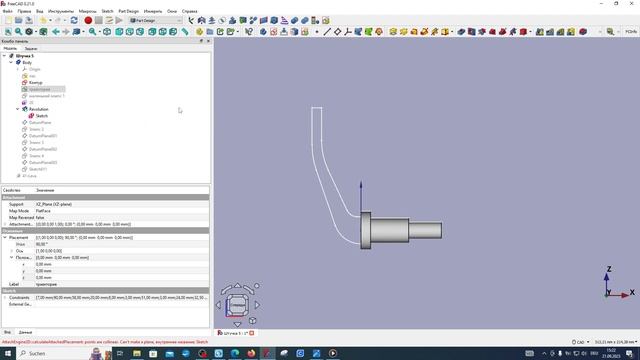The height and width of the screenshot is (360, 640).
Task: Switch to the Данные property tab
Action: (x=25, y=332)
